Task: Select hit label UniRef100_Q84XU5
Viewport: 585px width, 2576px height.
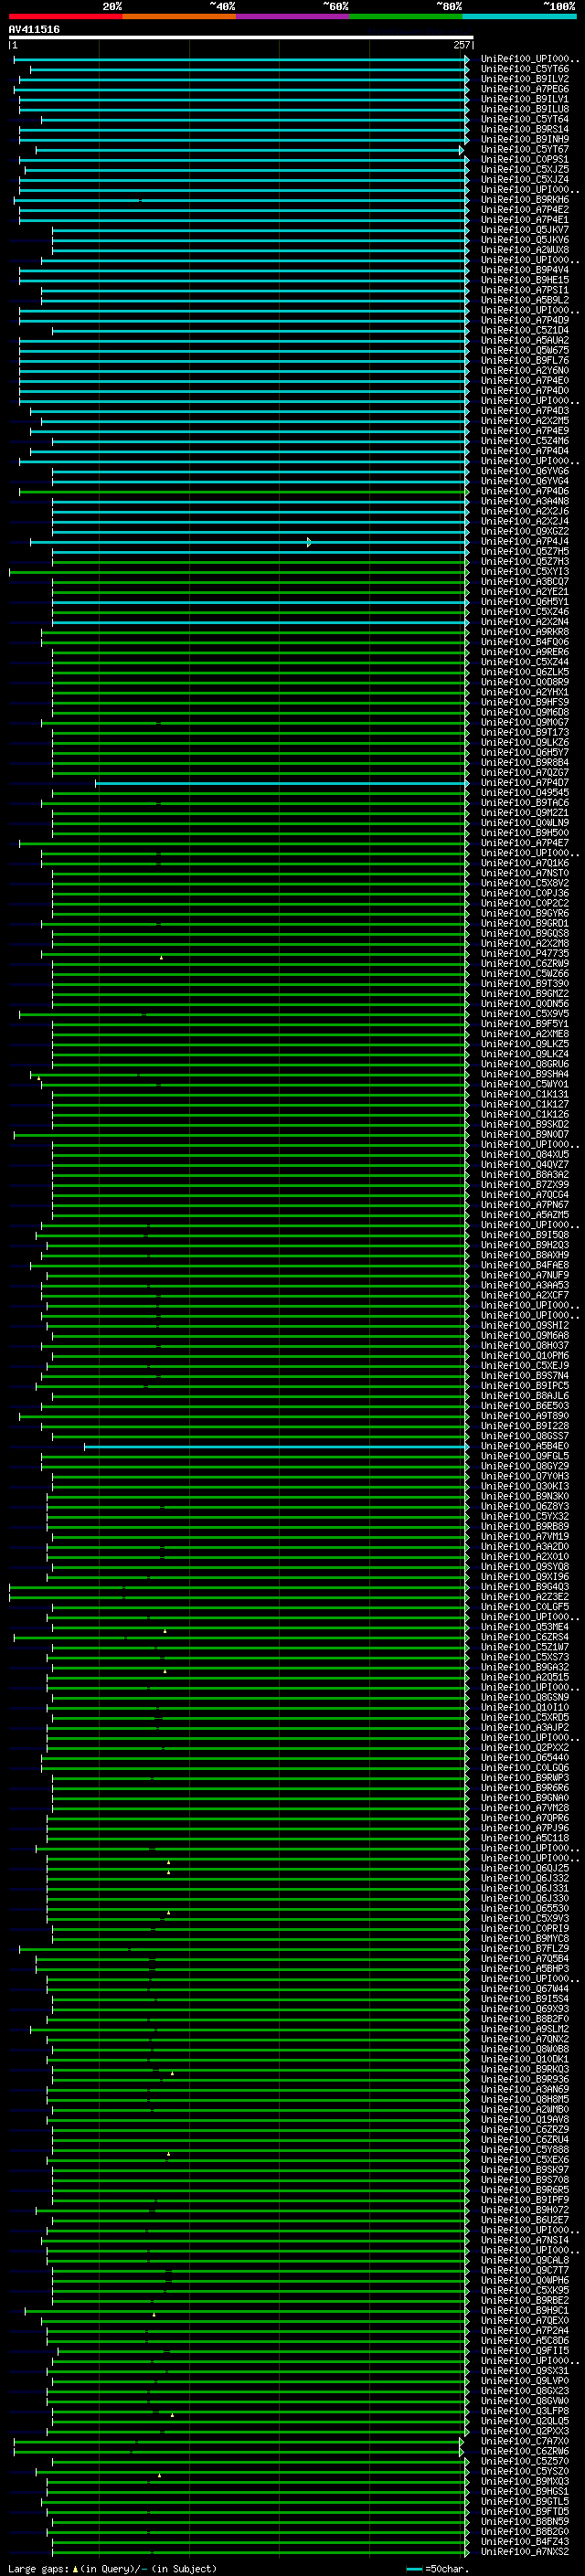Action: click(525, 1155)
